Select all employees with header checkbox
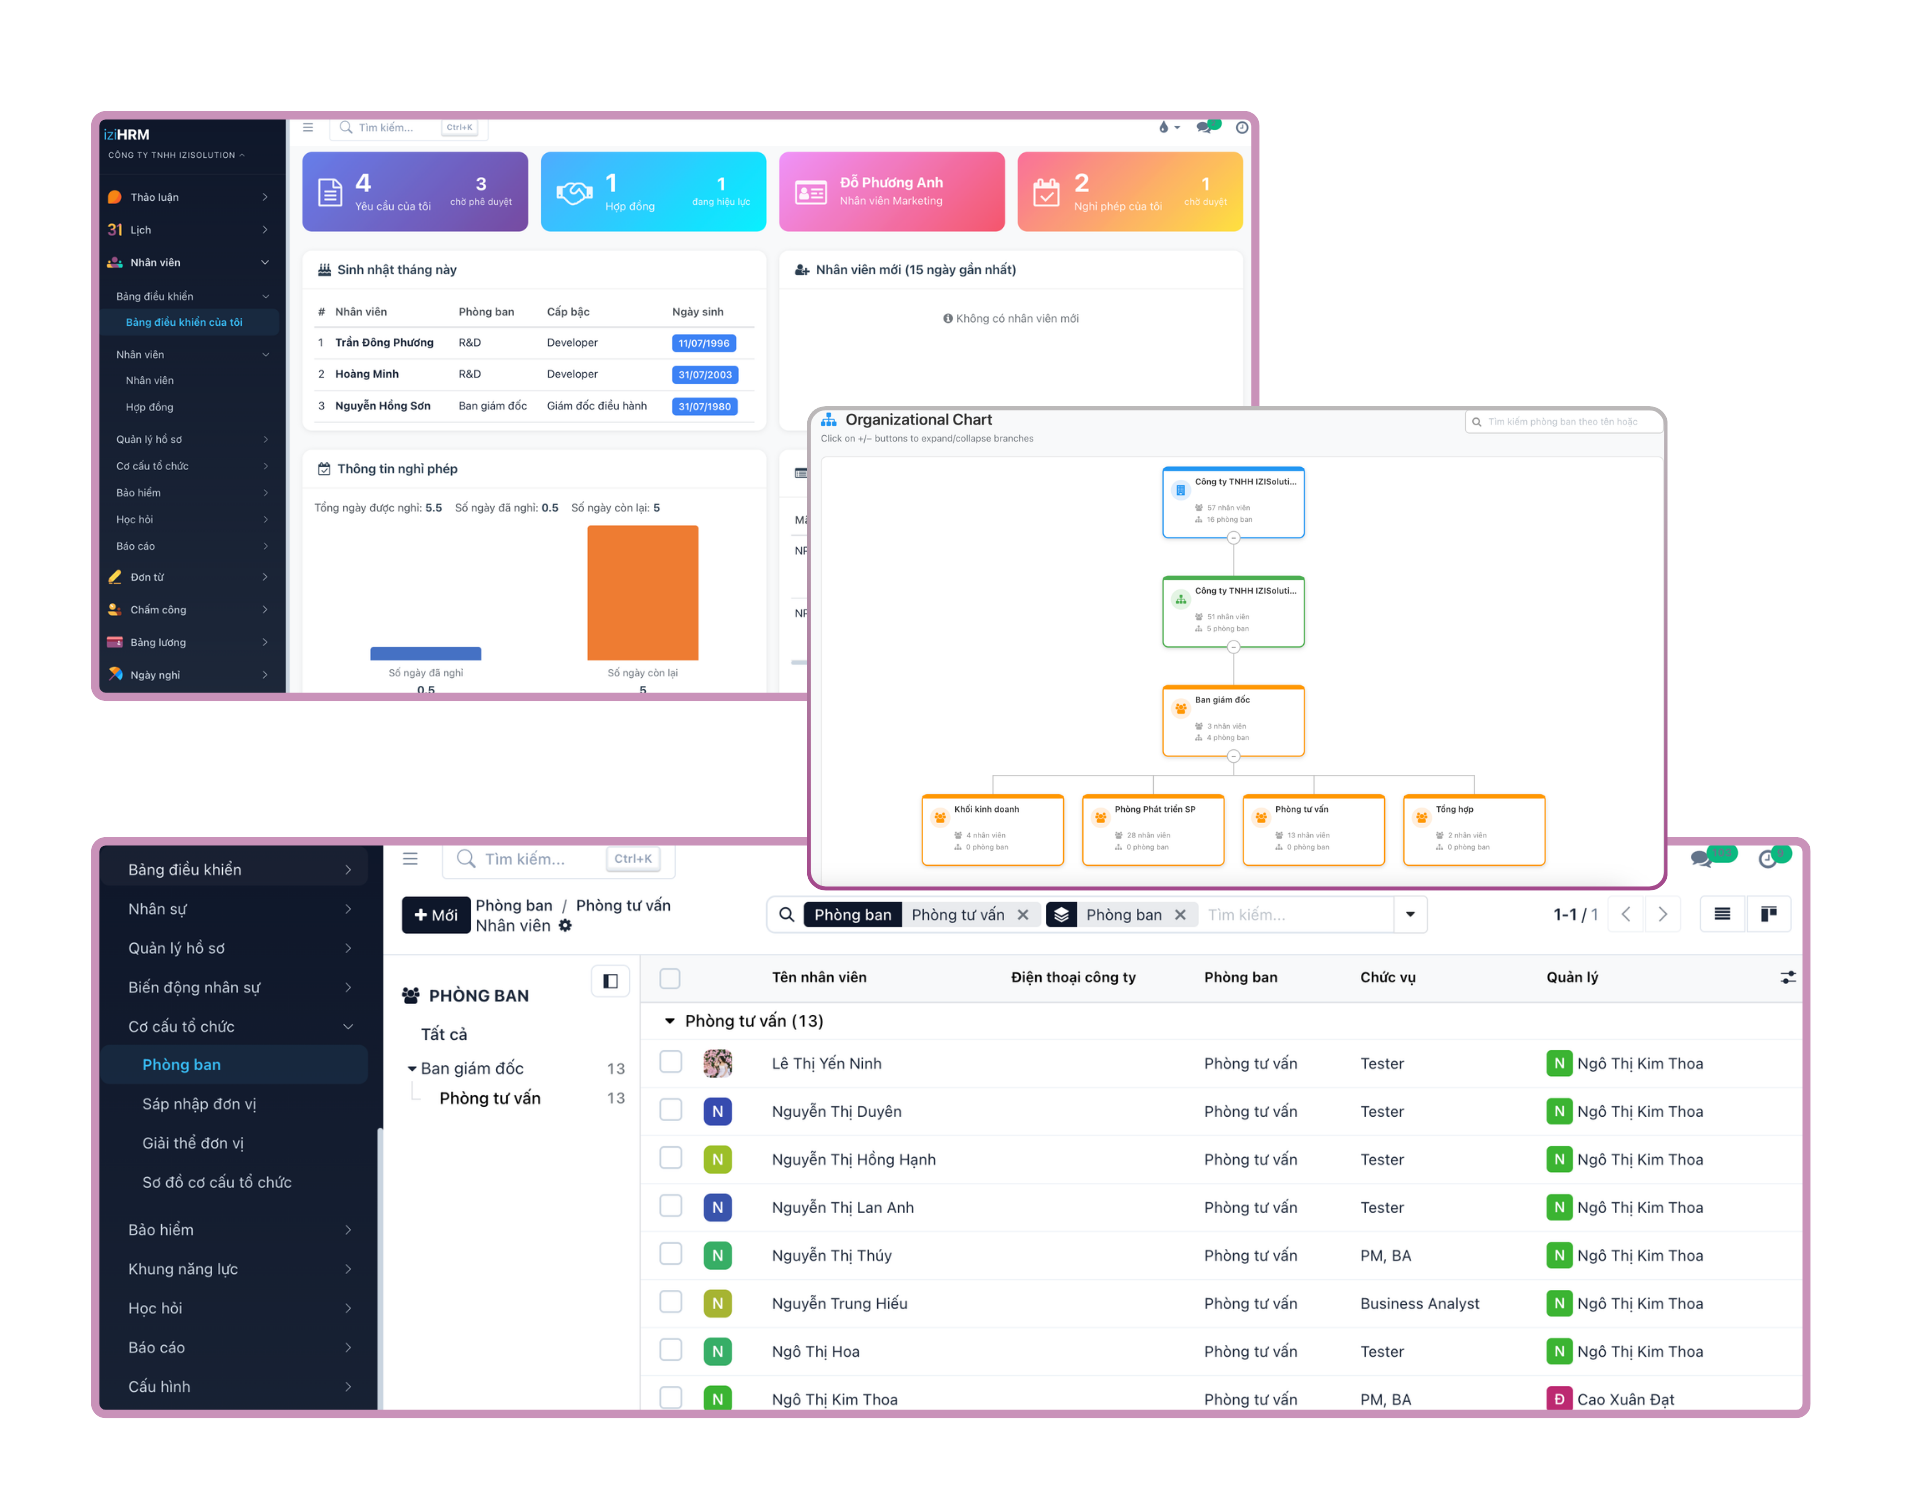The height and width of the screenshot is (1488, 1913). pos(670,978)
